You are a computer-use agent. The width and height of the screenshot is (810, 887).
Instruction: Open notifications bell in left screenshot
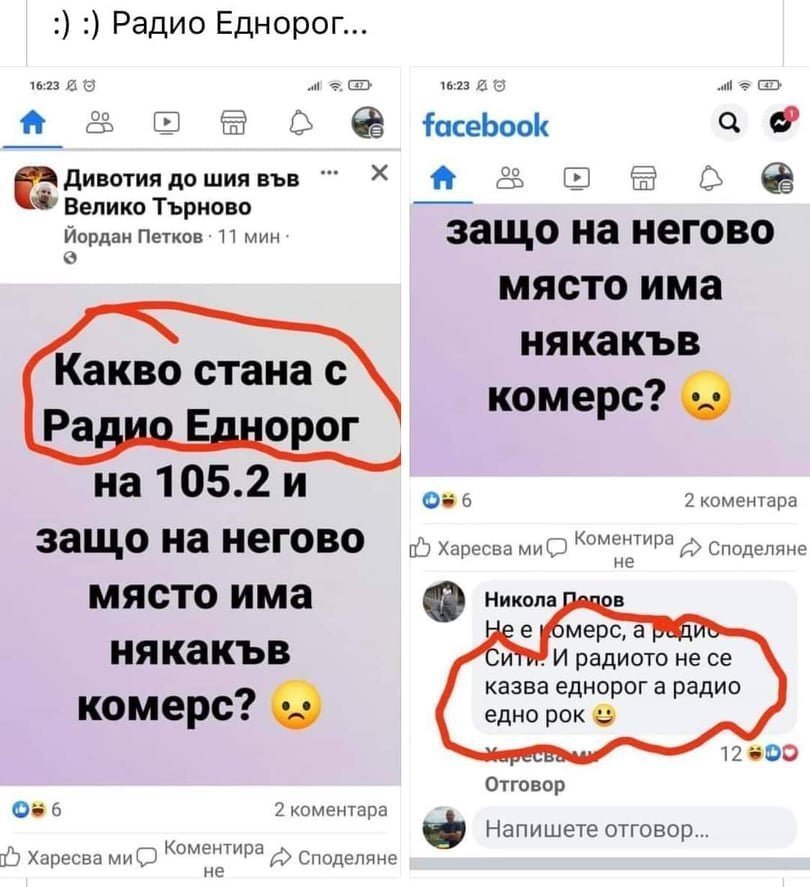point(300,122)
